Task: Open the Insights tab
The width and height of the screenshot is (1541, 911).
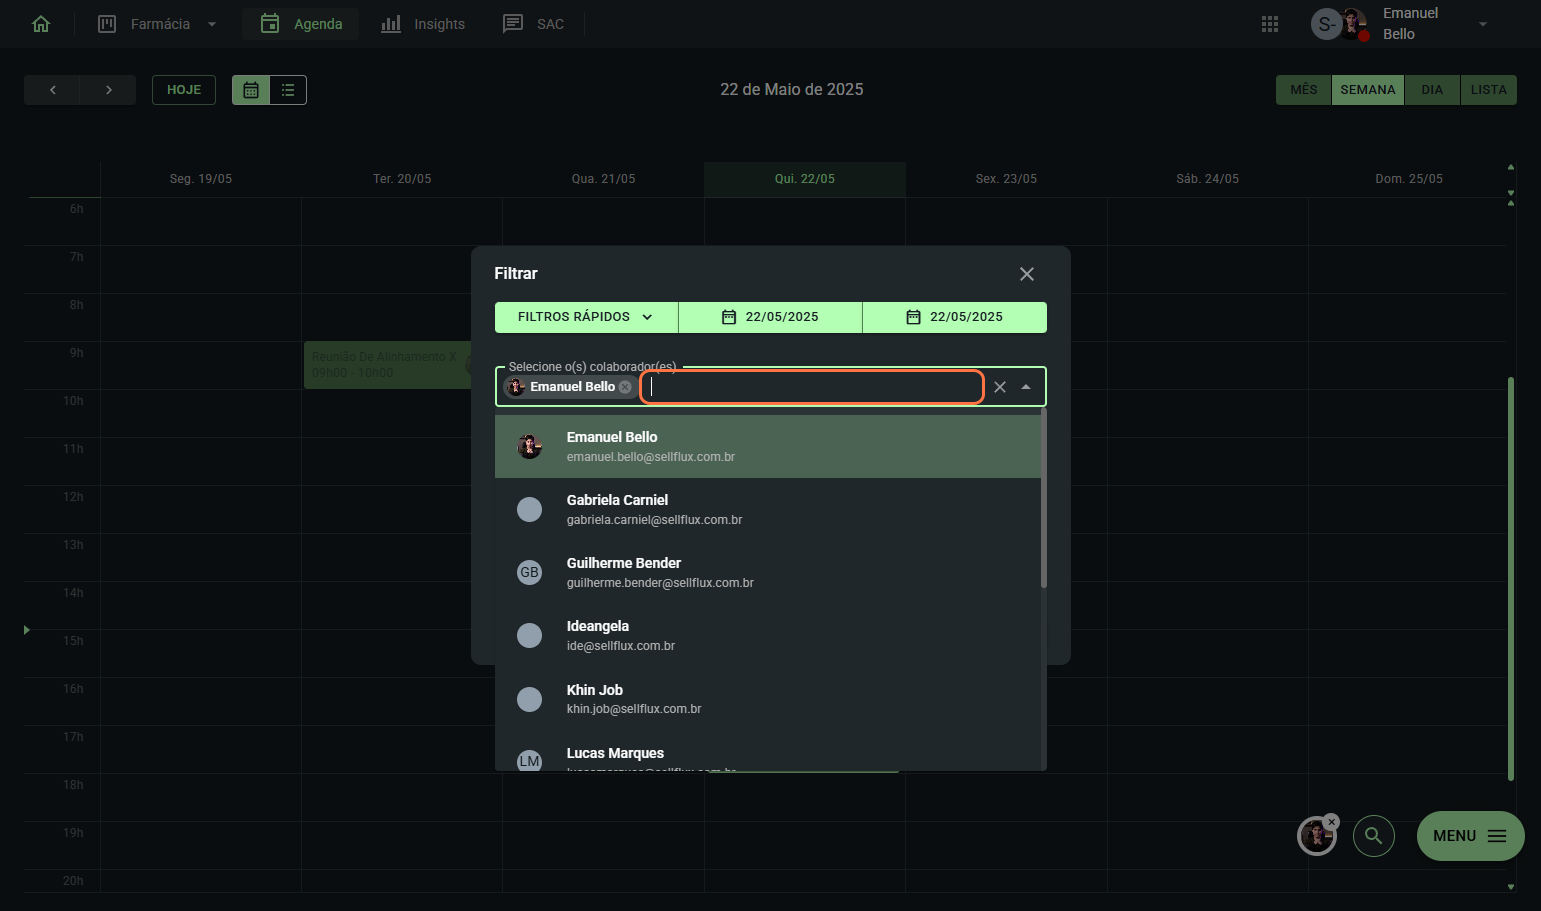Action: [x=423, y=24]
